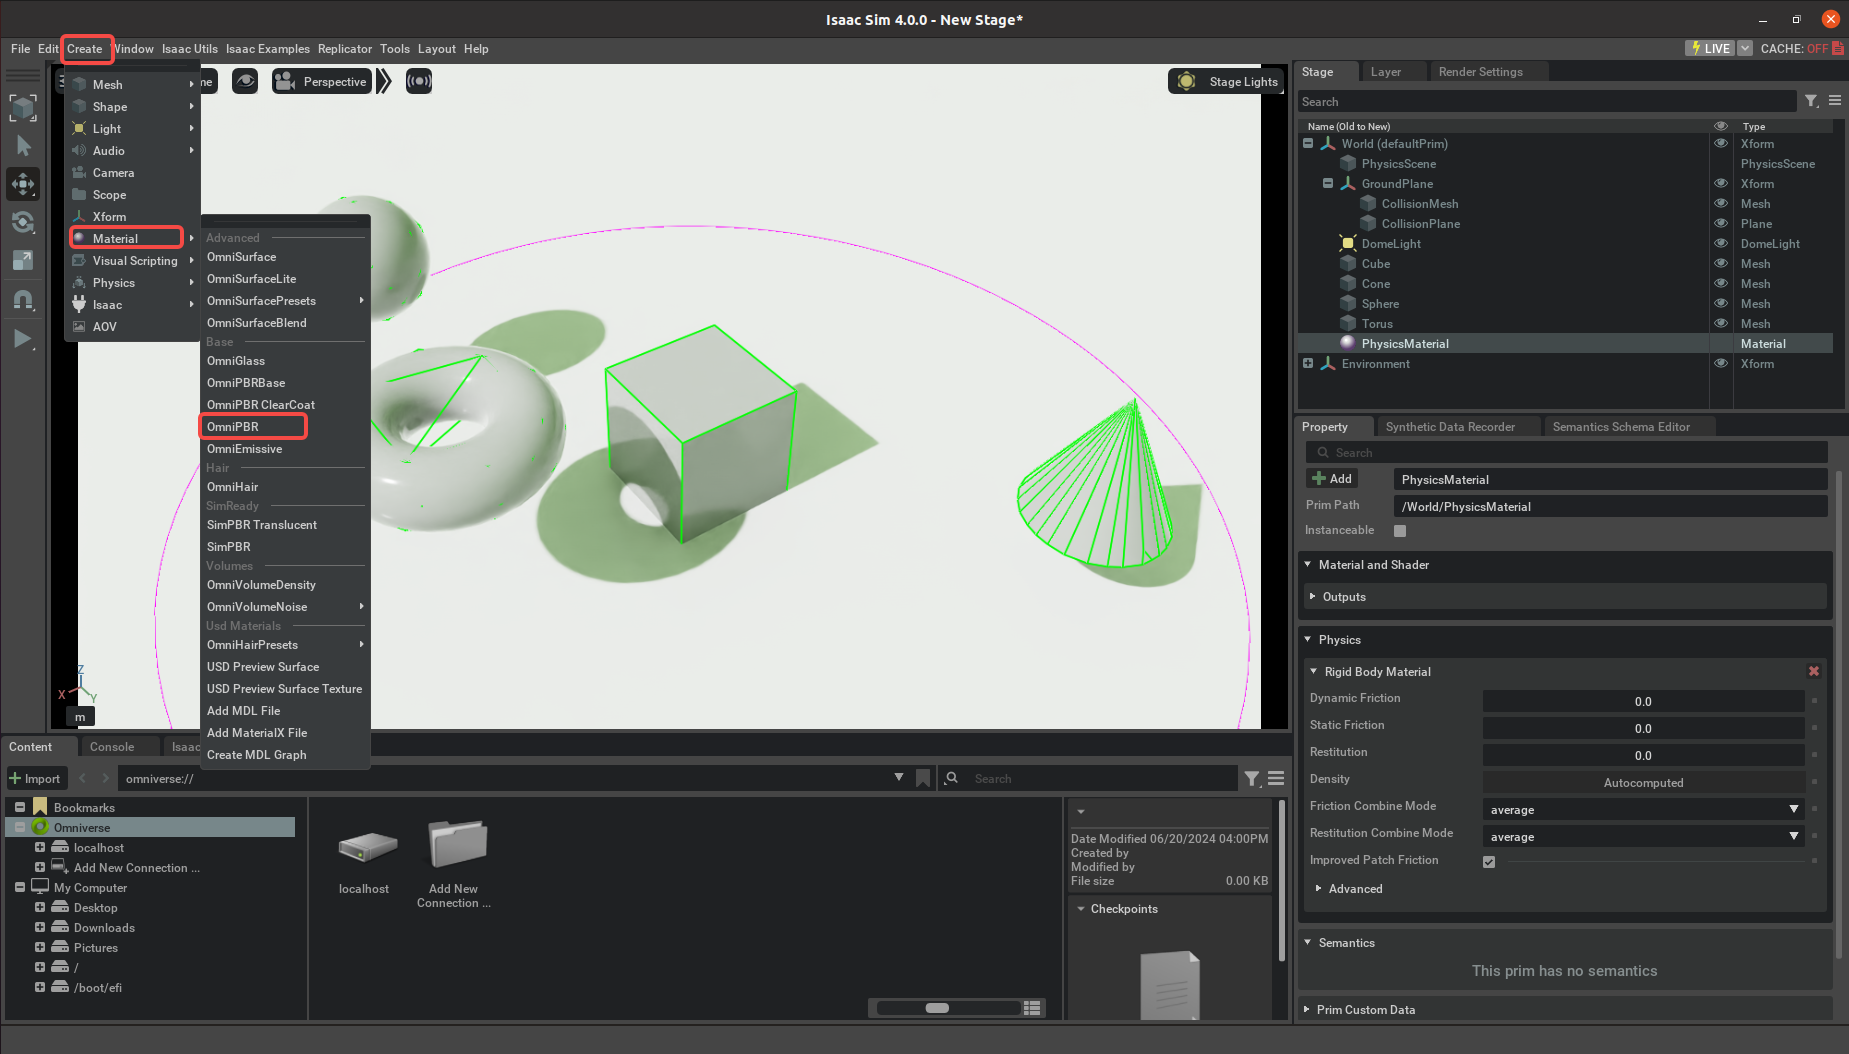
Task: Click the Import button in Content
Action: tap(35, 778)
